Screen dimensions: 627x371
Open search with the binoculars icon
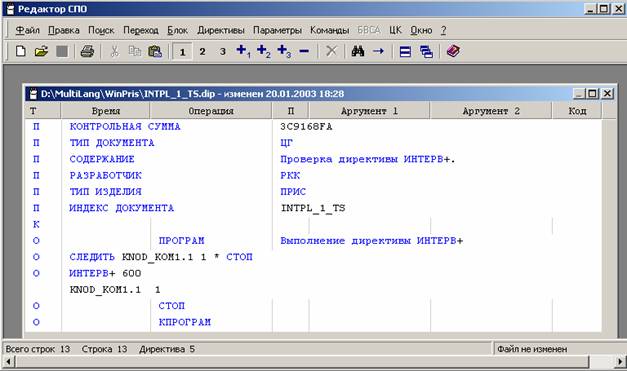click(357, 51)
